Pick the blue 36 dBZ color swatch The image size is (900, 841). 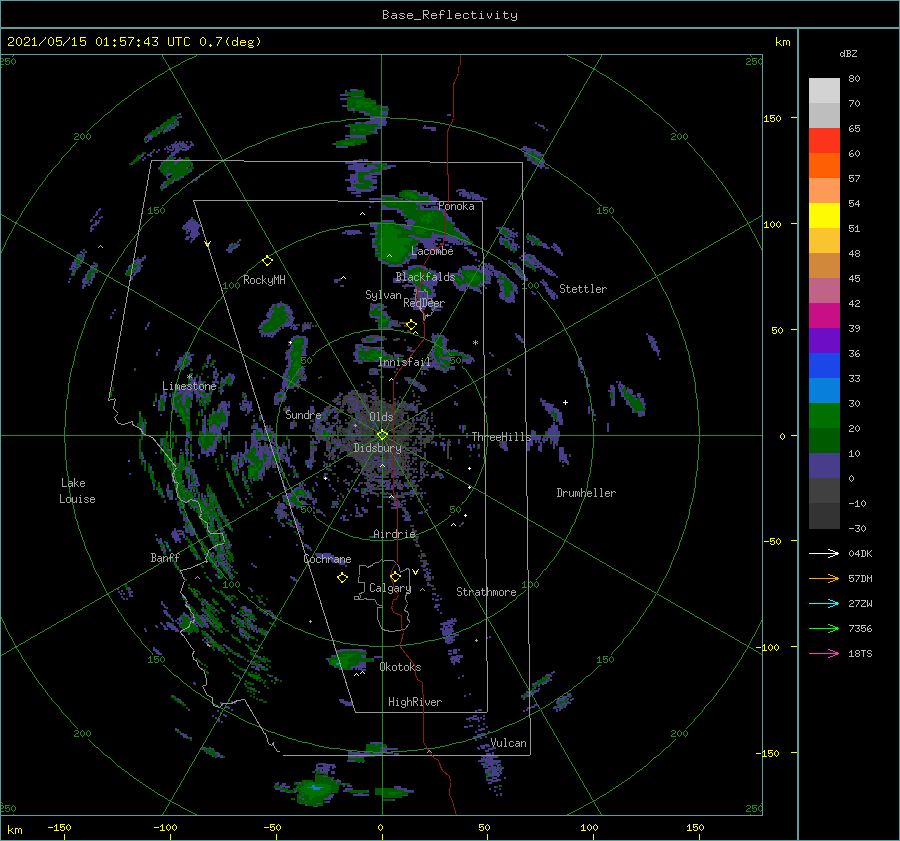[824, 365]
